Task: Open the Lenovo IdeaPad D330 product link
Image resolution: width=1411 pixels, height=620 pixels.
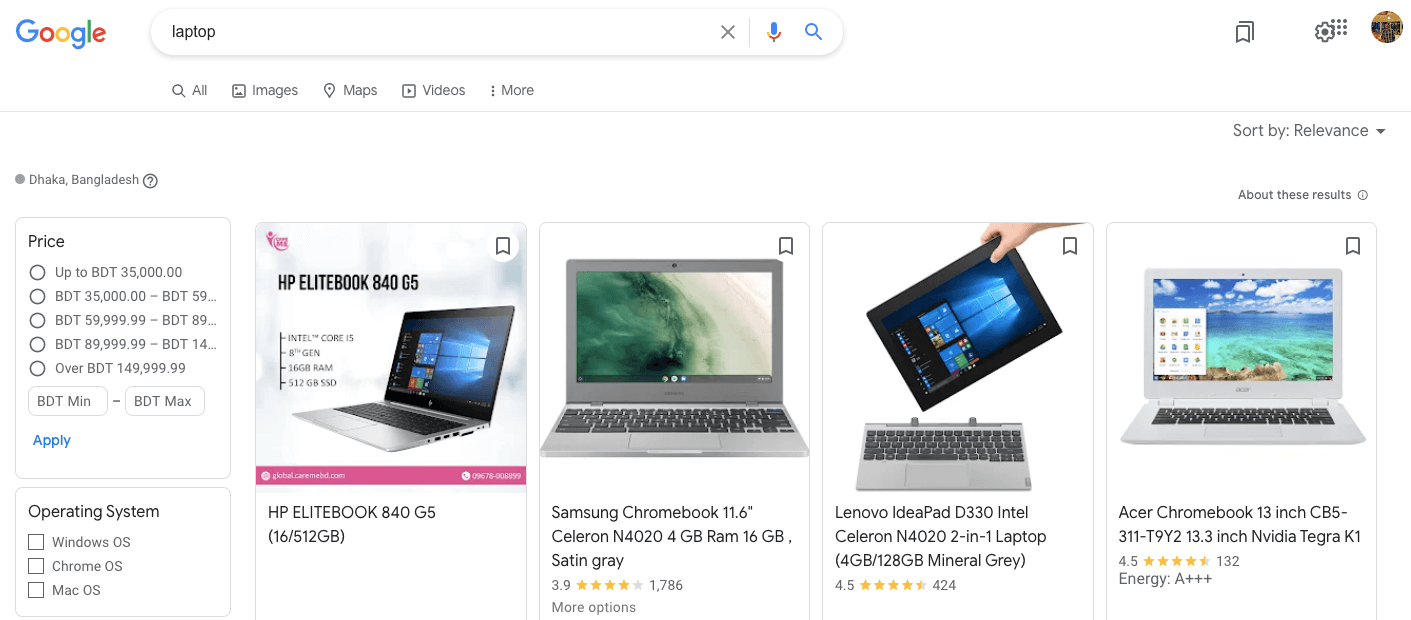Action: coord(940,536)
